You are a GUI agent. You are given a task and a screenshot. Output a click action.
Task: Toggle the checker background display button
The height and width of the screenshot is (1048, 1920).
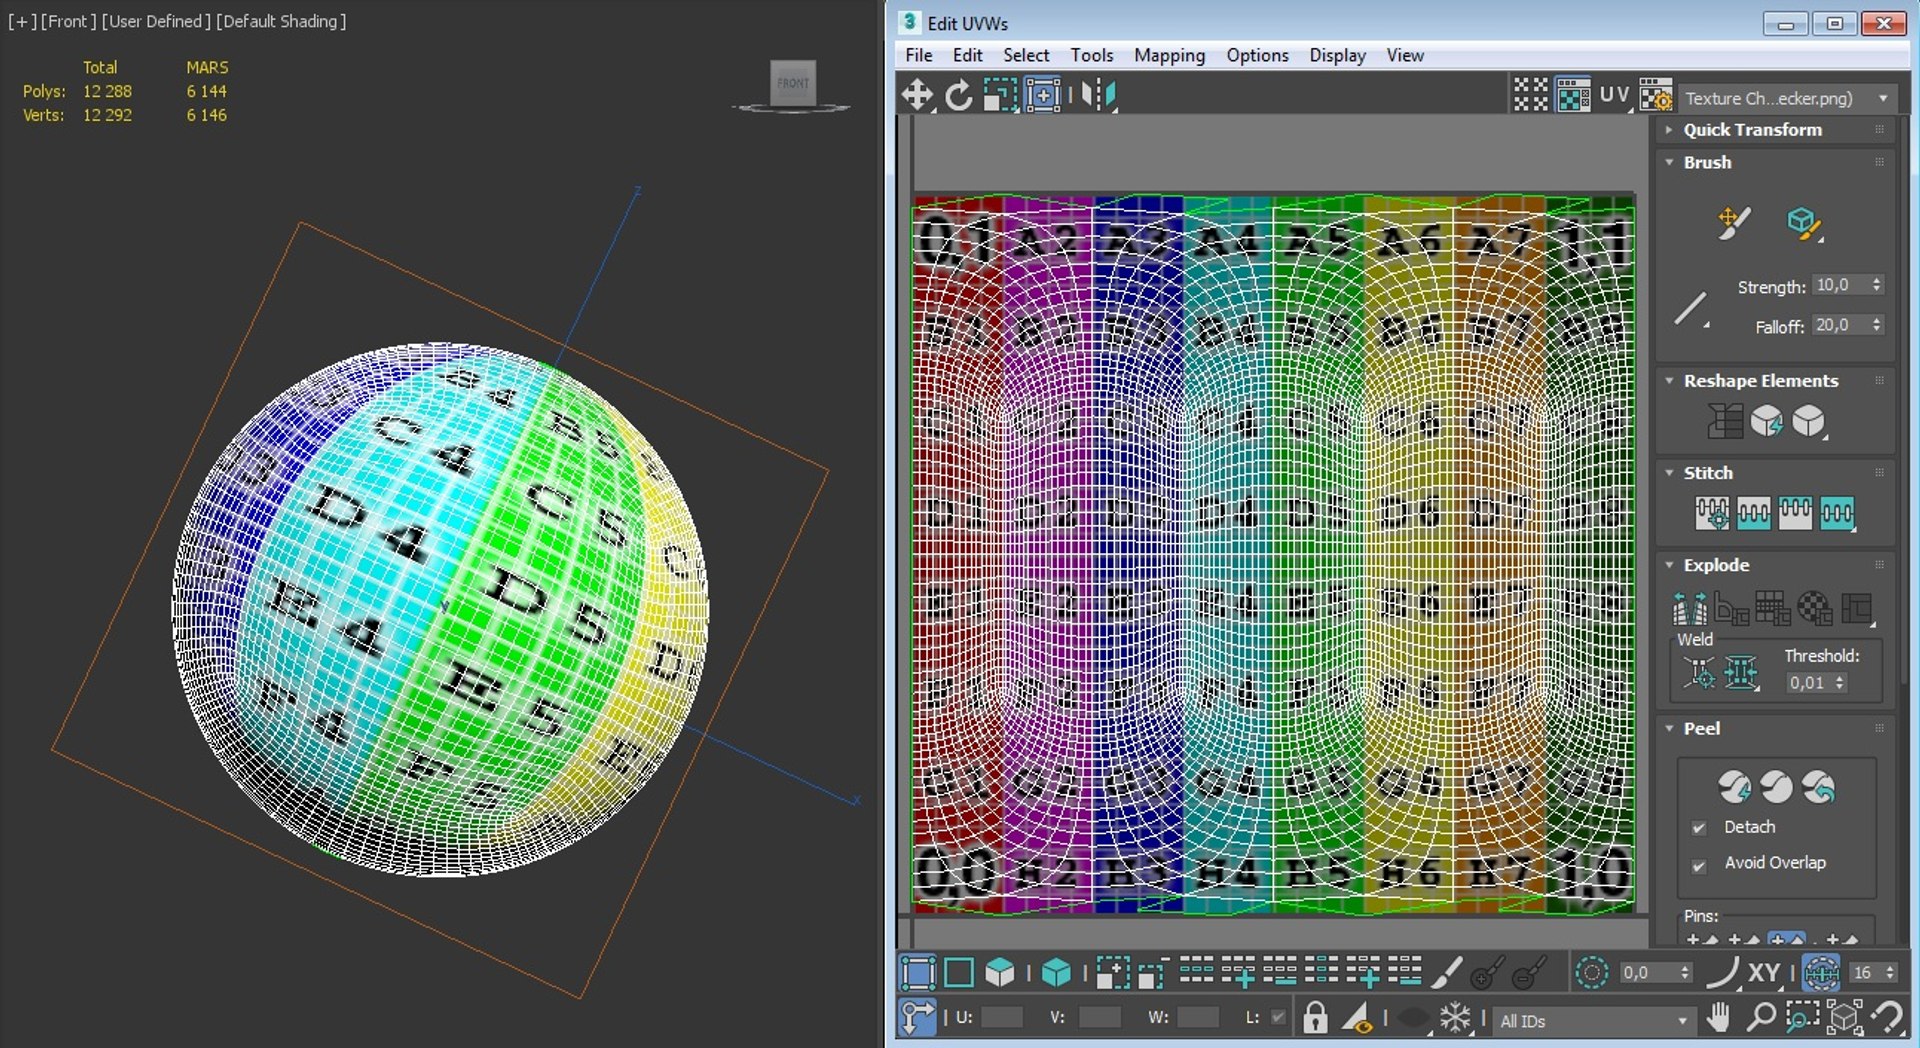1573,95
